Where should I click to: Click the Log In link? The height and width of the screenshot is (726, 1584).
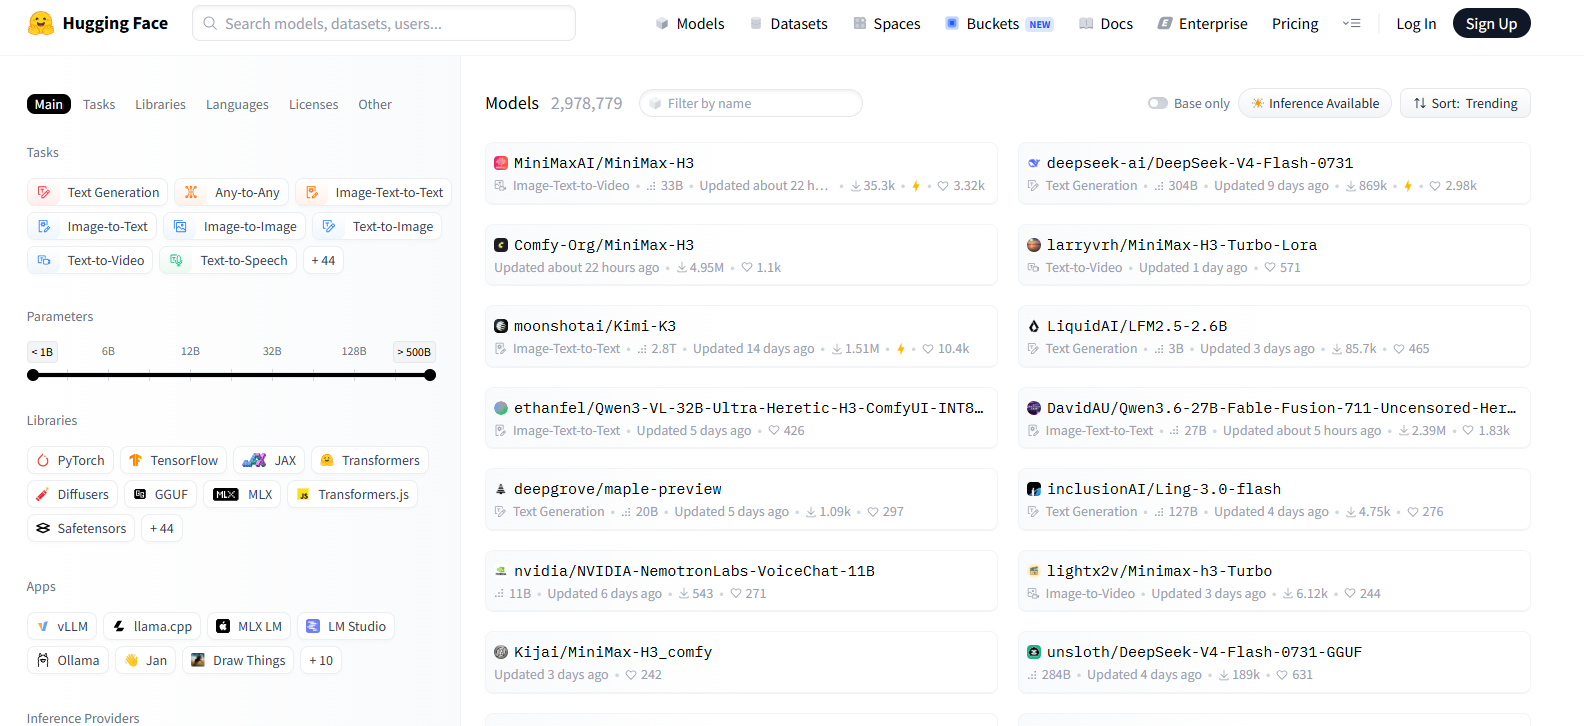click(x=1416, y=24)
